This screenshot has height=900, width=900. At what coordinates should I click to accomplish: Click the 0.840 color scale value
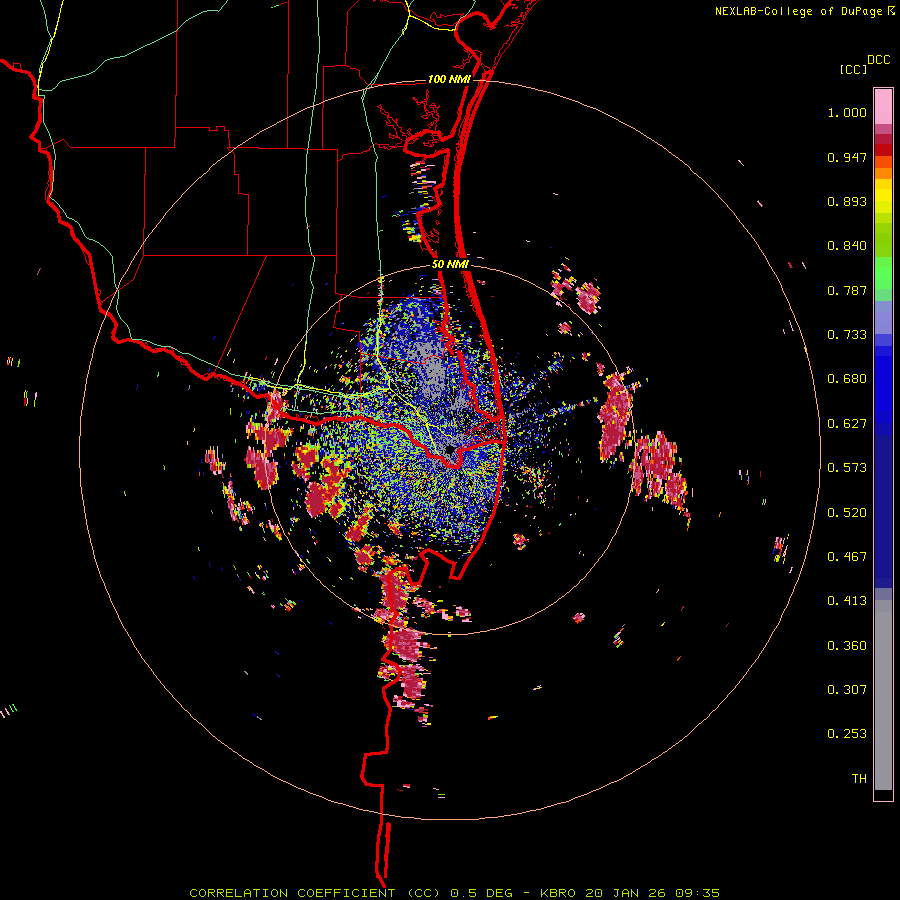point(847,246)
